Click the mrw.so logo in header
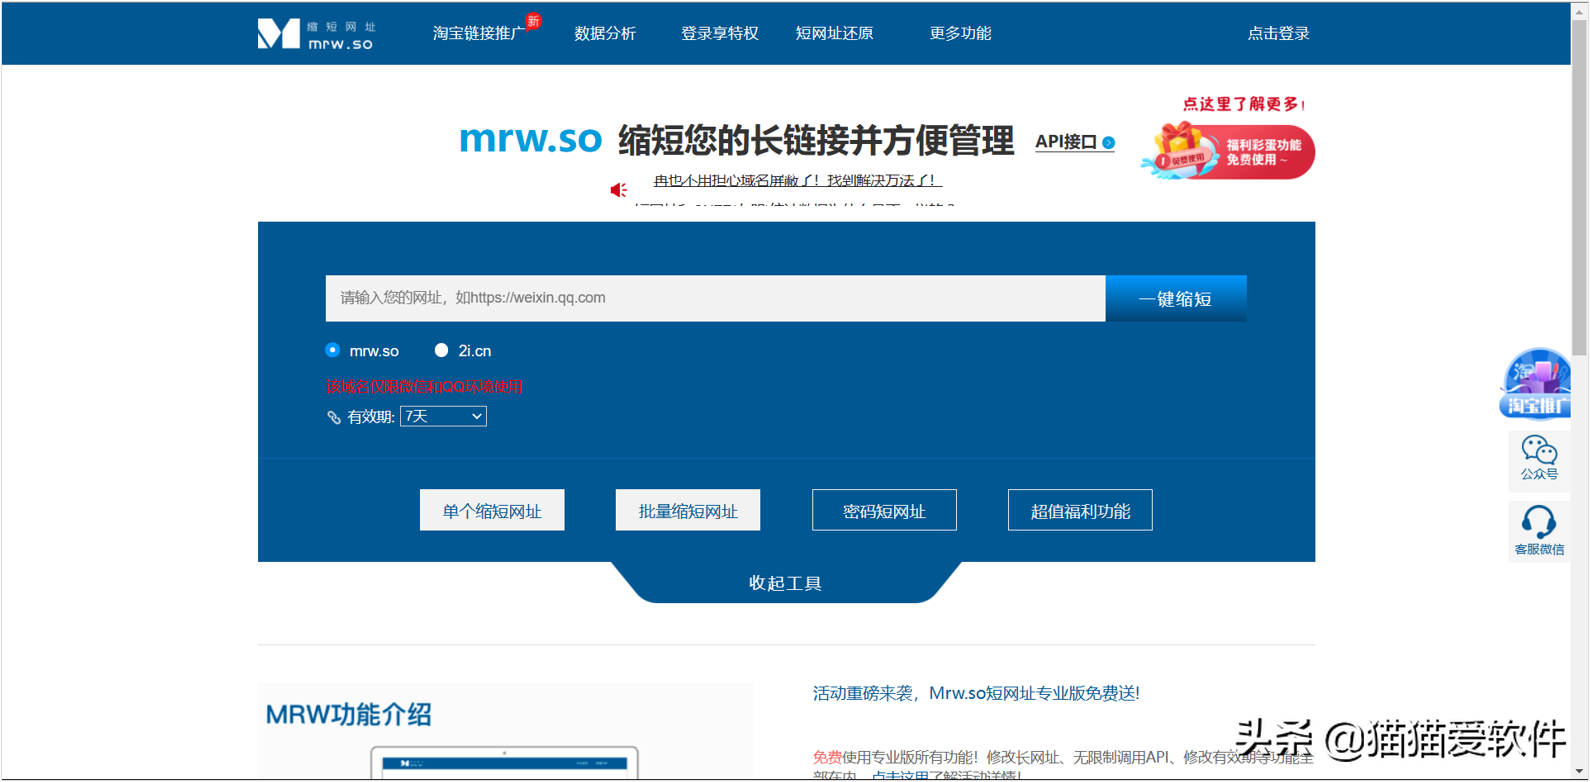Screen dimensions: 1590x782 [316, 34]
